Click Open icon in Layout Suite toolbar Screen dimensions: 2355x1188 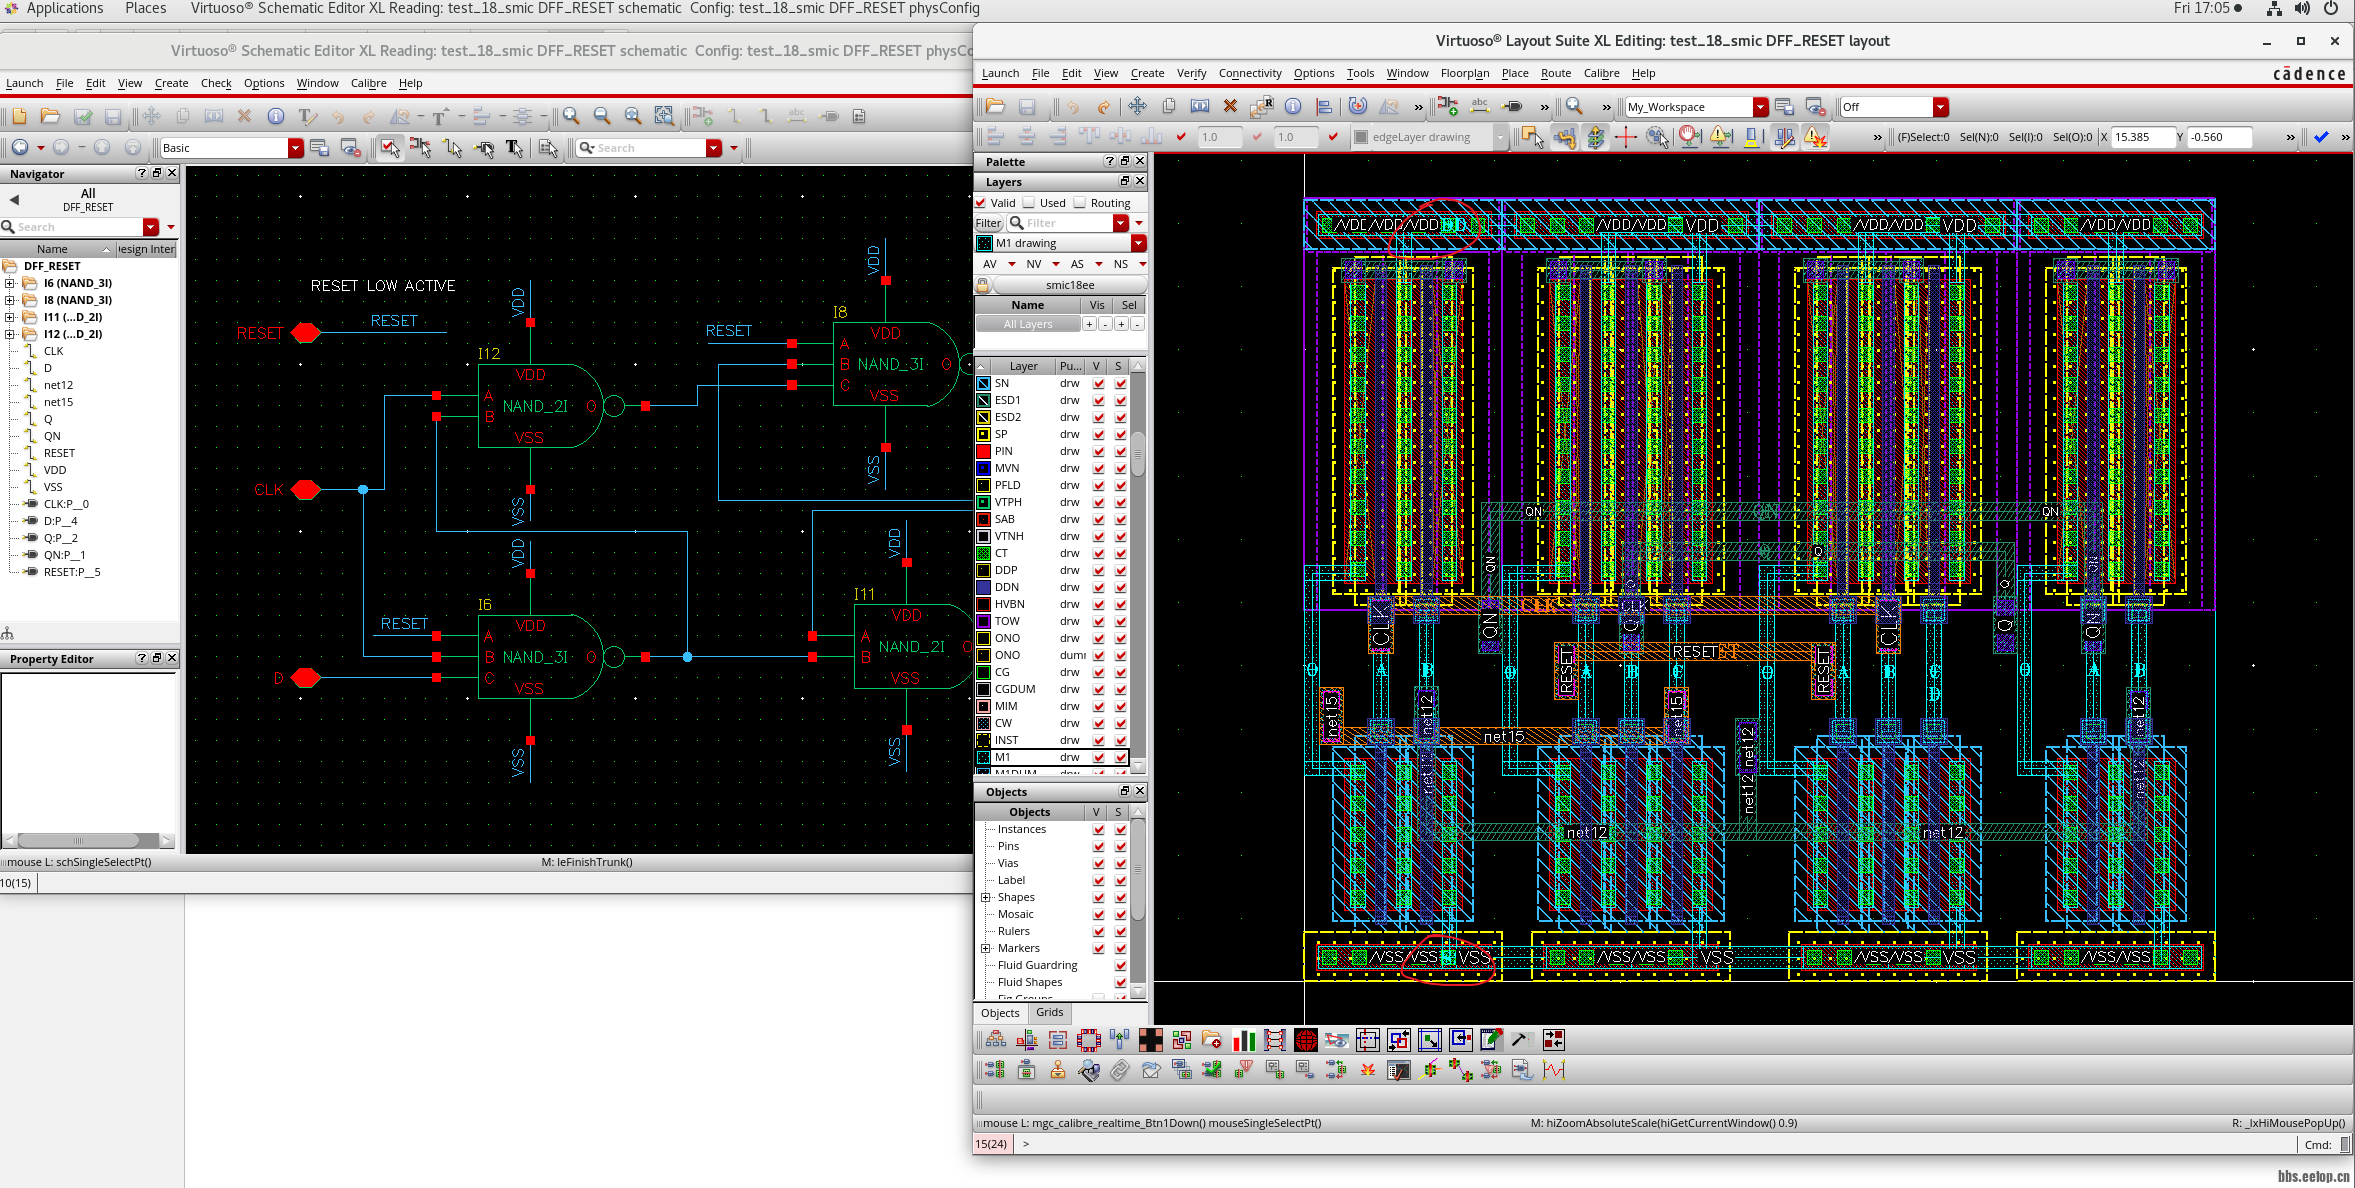point(995,106)
